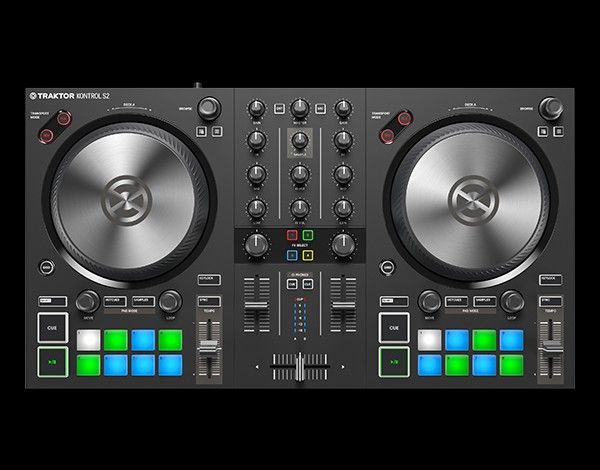Viewport: 600px width, 470px height.
Task: Push the LOOP encoder on the right deck
Action: [512, 302]
